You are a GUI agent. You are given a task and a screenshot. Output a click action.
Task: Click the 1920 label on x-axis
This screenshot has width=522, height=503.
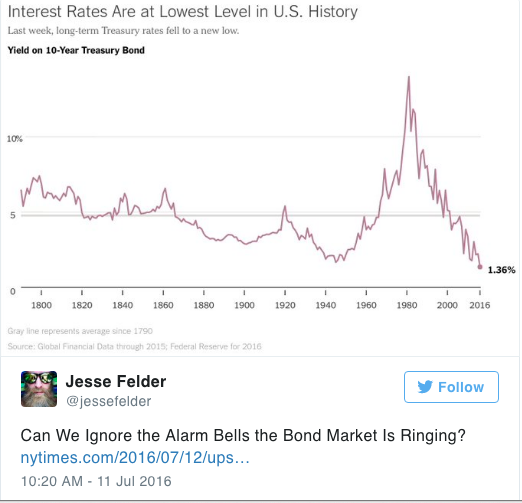[285, 305]
